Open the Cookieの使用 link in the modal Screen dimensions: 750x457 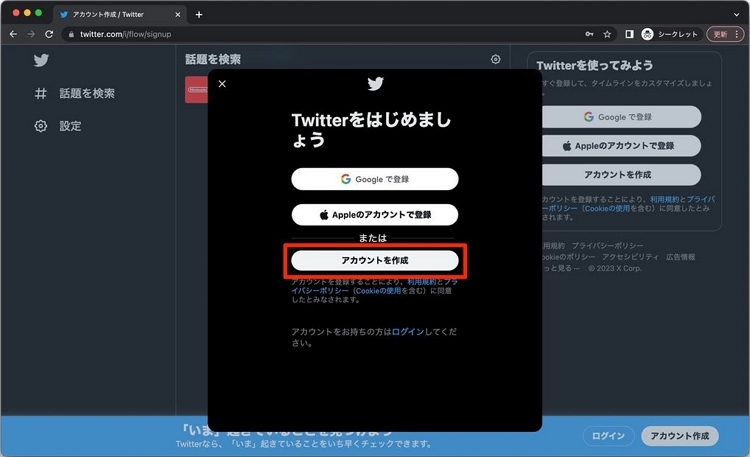tap(379, 290)
